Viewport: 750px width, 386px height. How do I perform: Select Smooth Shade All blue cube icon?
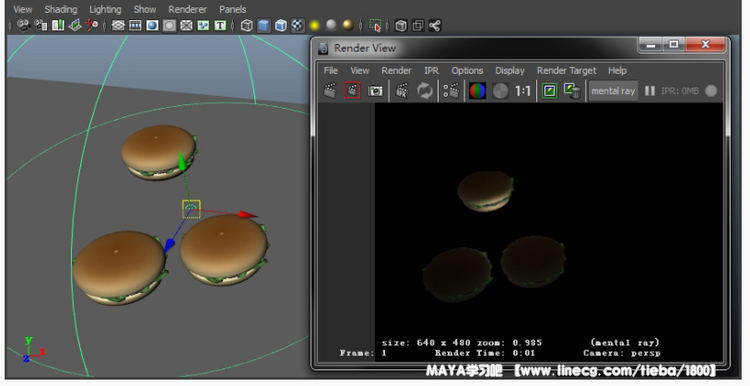(264, 25)
